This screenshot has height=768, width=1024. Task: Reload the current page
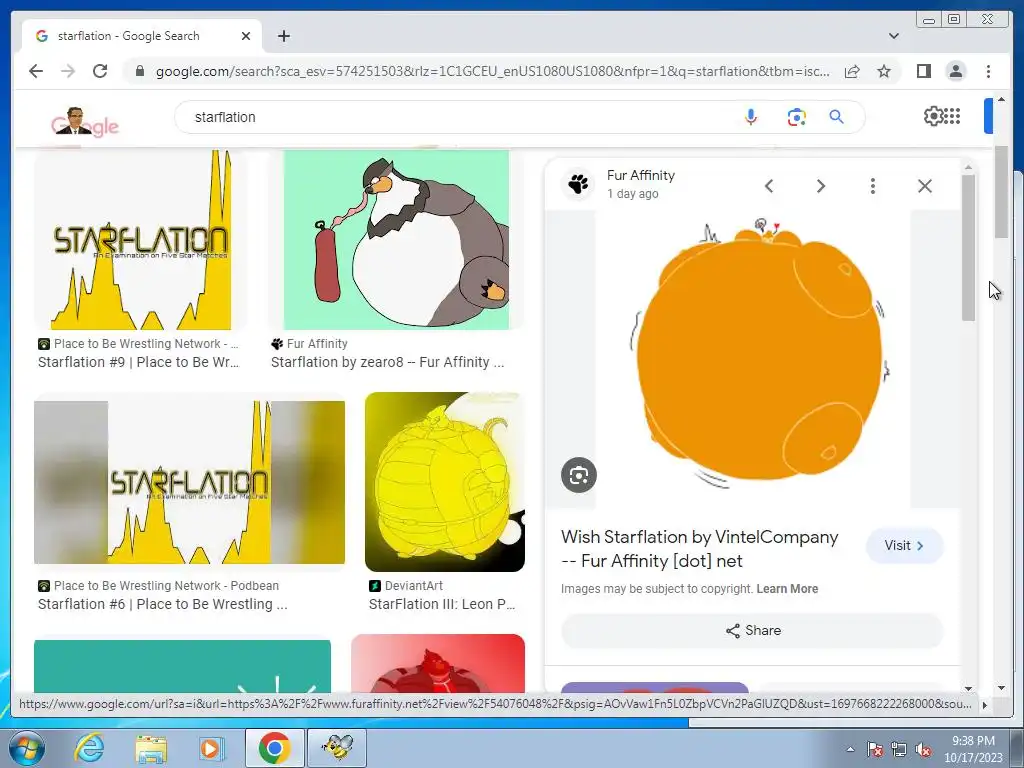(100, 71)
